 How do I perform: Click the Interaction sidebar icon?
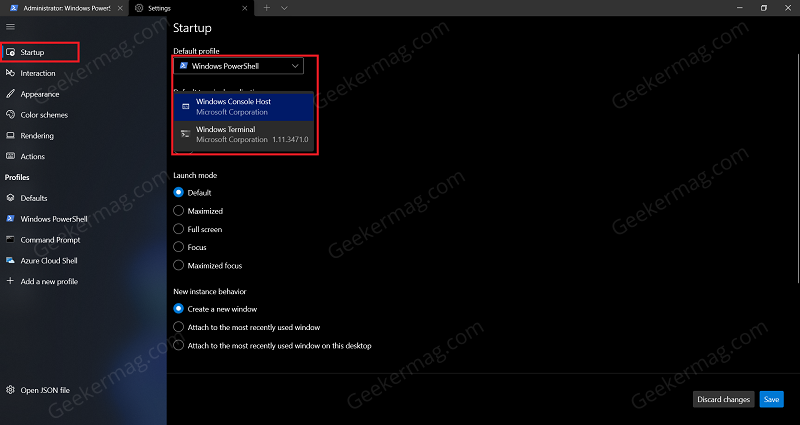pyautogui.click(x=10, y=73)
